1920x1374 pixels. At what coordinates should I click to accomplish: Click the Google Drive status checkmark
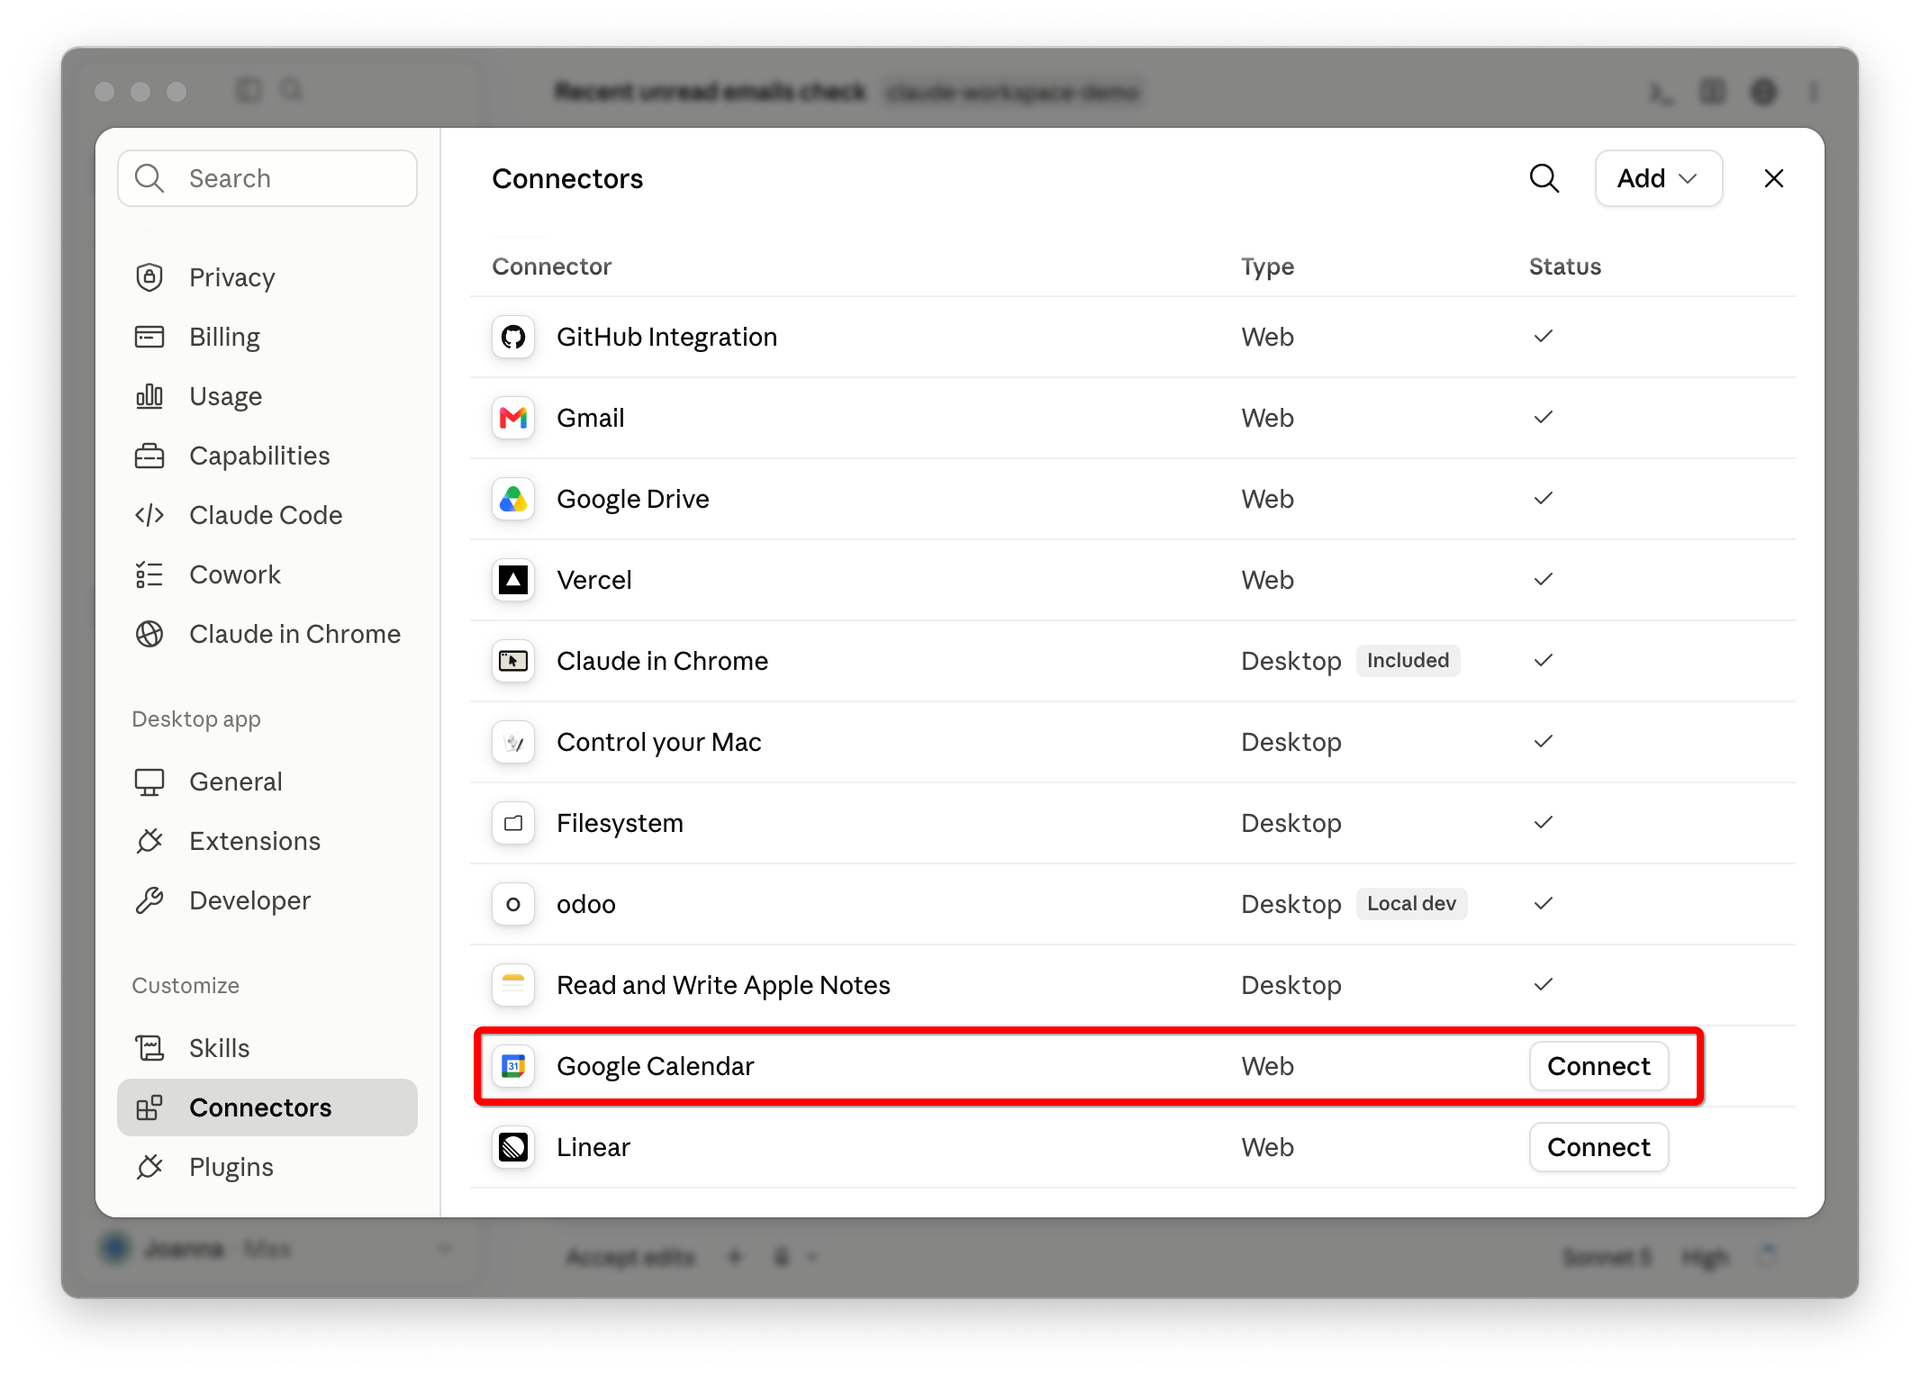pyautogui.click(x=1543, y=499)
